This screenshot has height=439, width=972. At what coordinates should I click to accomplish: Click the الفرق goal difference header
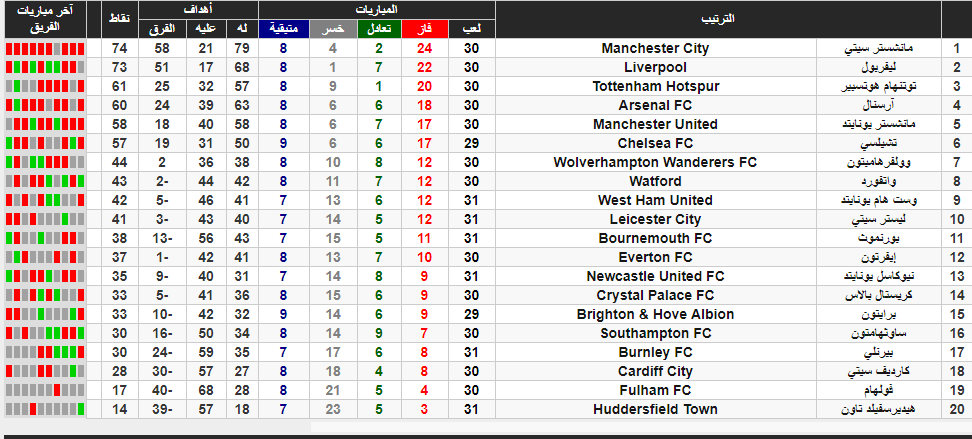point(162,29)
